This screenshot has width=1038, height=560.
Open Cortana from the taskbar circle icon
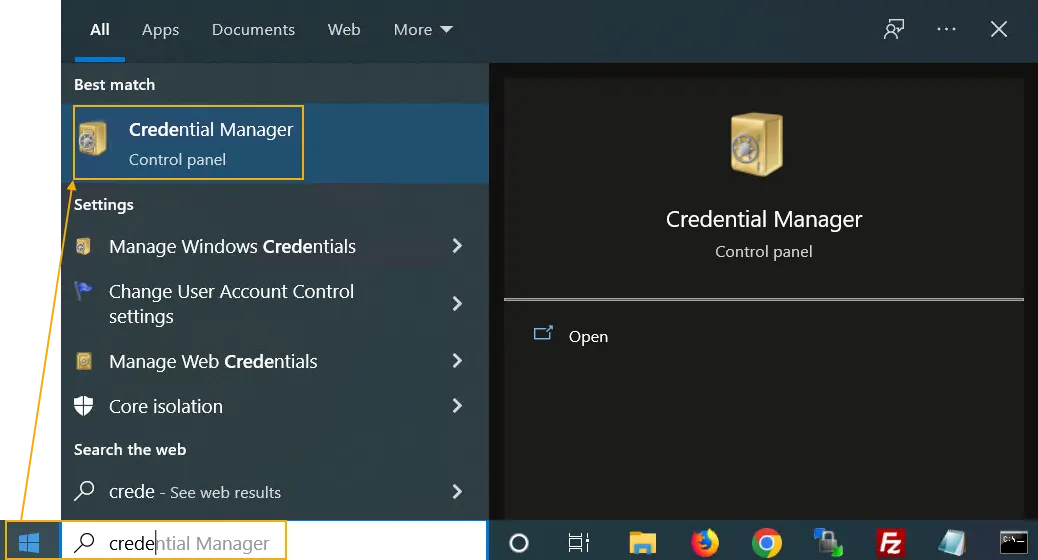(518, 543)
